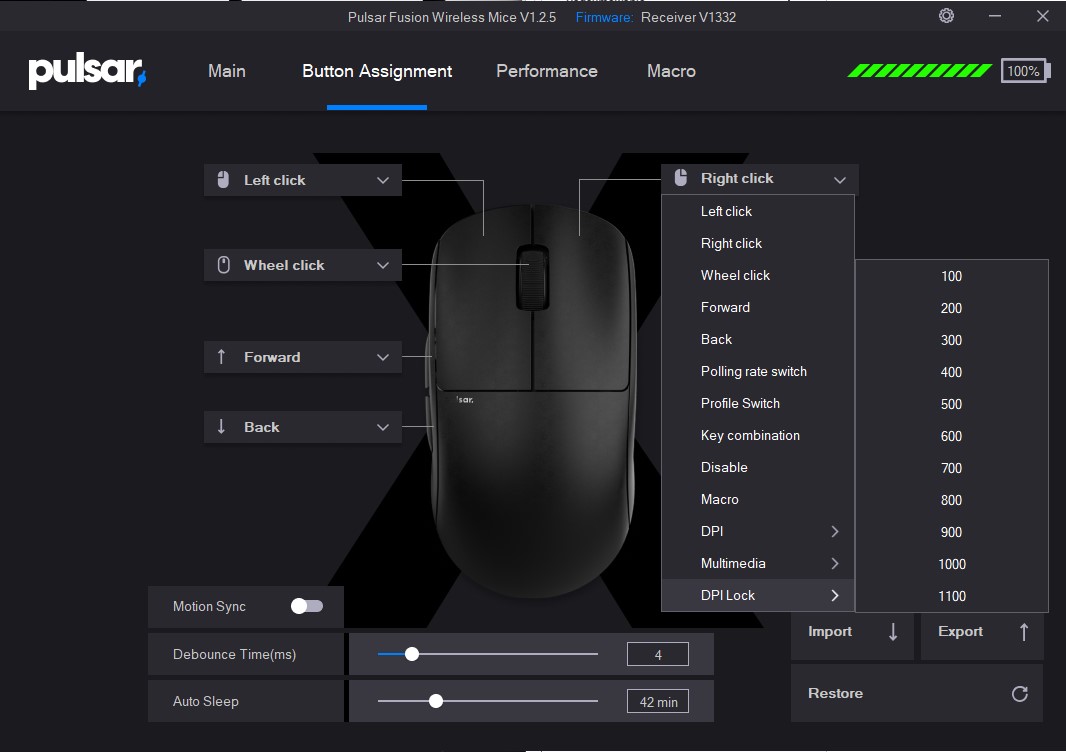The height and width of the screenshot is (752, 1066).
Task: Click the battery level indicator icon
Action: [1024, 71]
